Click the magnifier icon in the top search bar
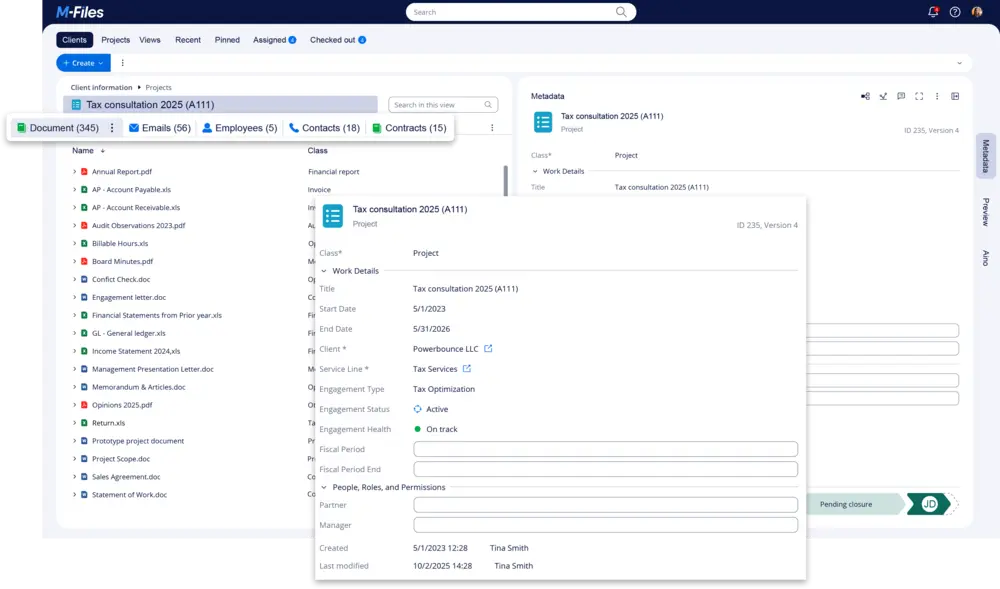 (621, 12)
